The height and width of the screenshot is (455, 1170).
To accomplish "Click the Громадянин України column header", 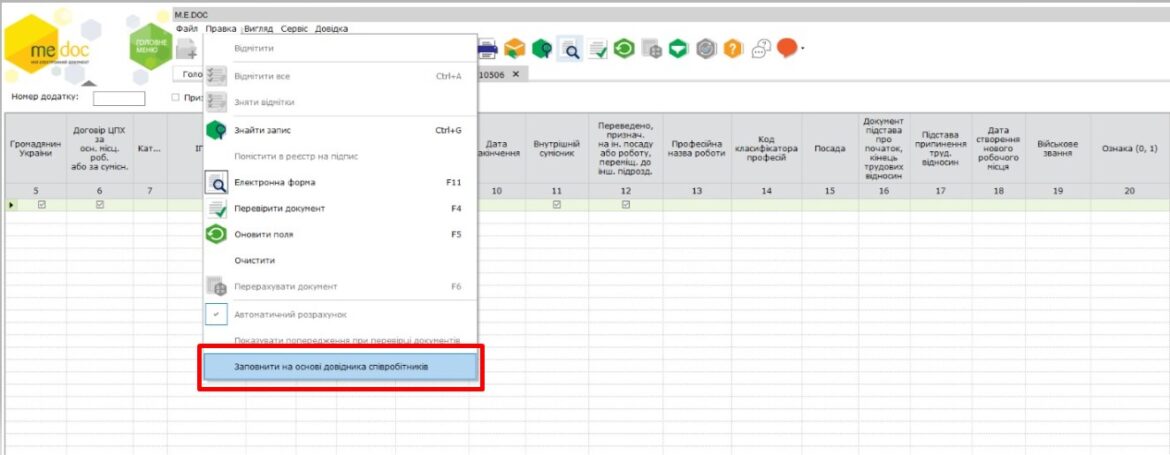I will [36, 148].
